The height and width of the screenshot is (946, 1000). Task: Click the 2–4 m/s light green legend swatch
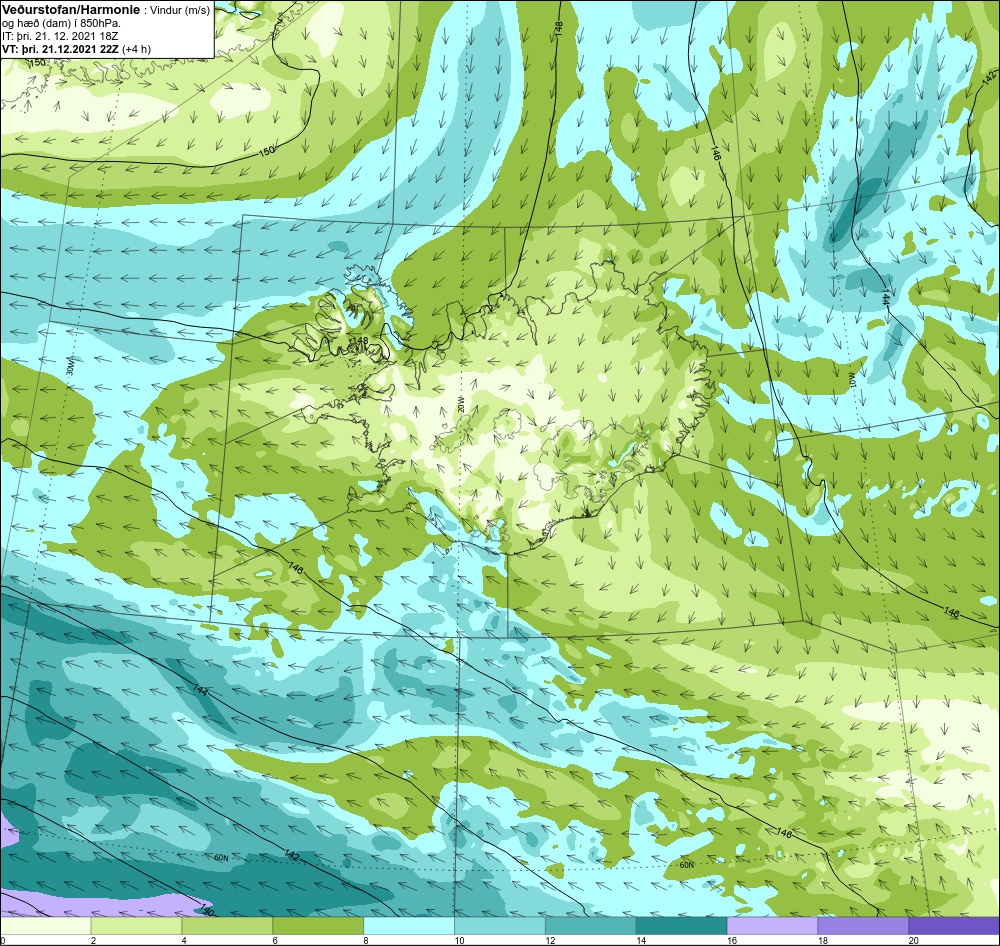coord(136,925)
